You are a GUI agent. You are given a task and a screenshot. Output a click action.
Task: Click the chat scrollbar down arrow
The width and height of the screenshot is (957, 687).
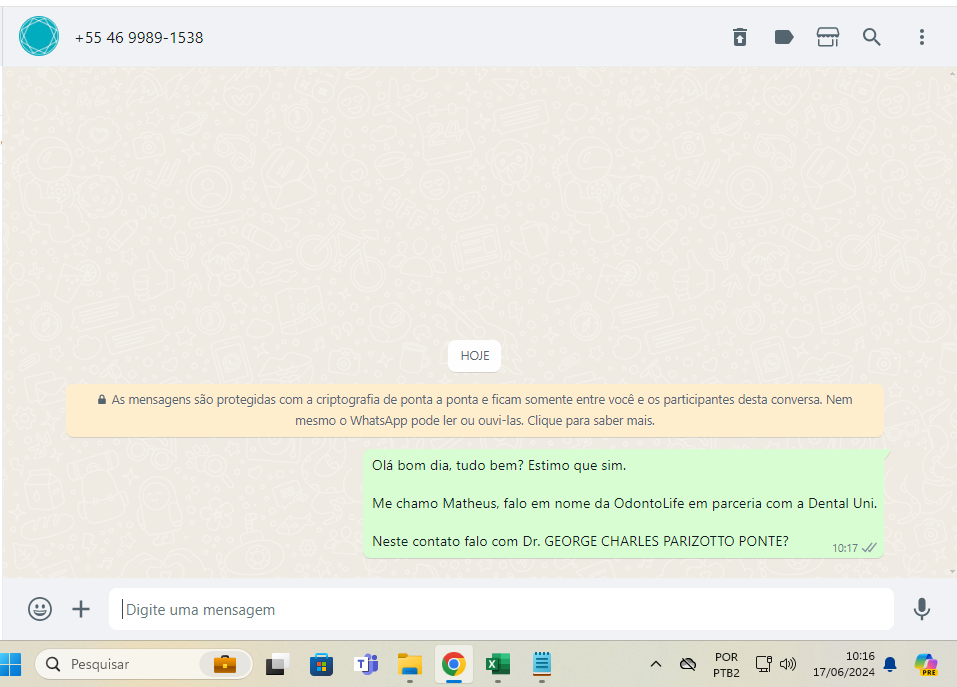953,572
